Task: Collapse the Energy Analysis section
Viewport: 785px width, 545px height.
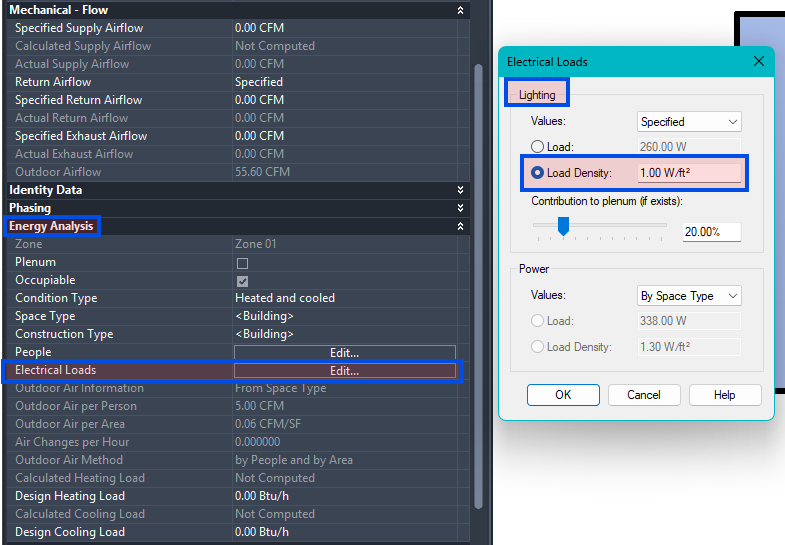Action: pyautogui.click(x=460, y=226)
